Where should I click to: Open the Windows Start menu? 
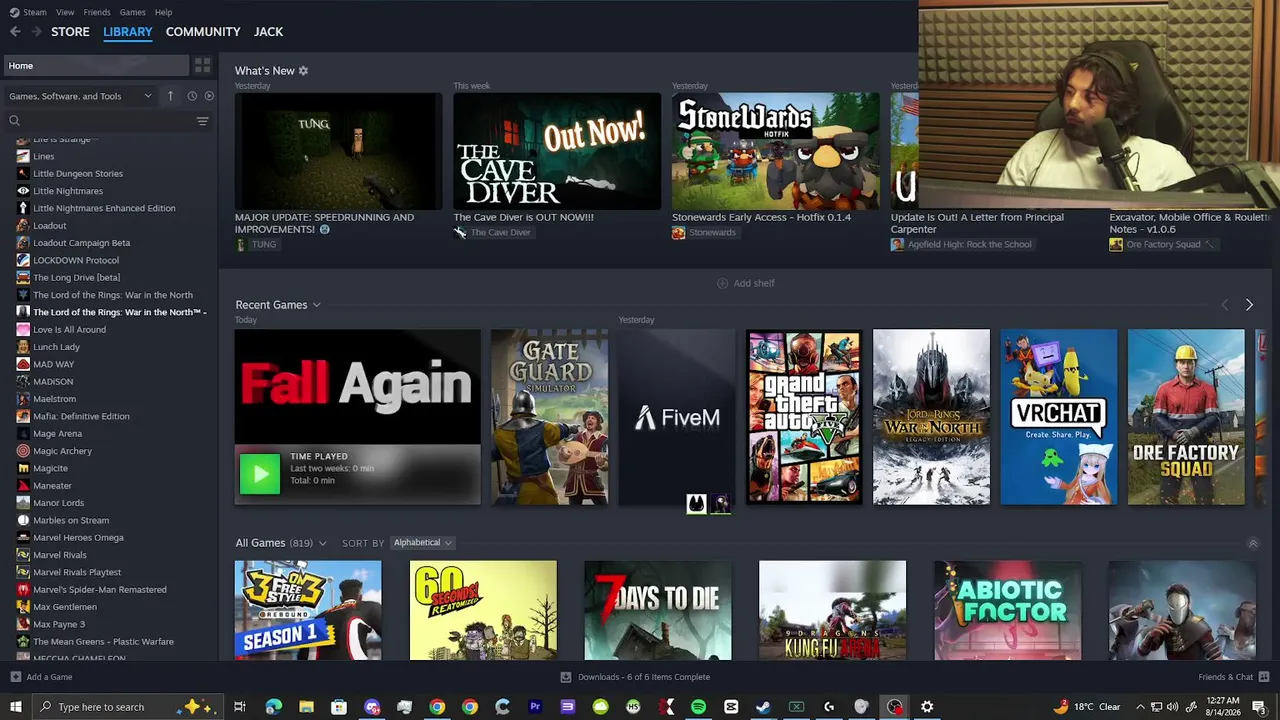(15, 707)
